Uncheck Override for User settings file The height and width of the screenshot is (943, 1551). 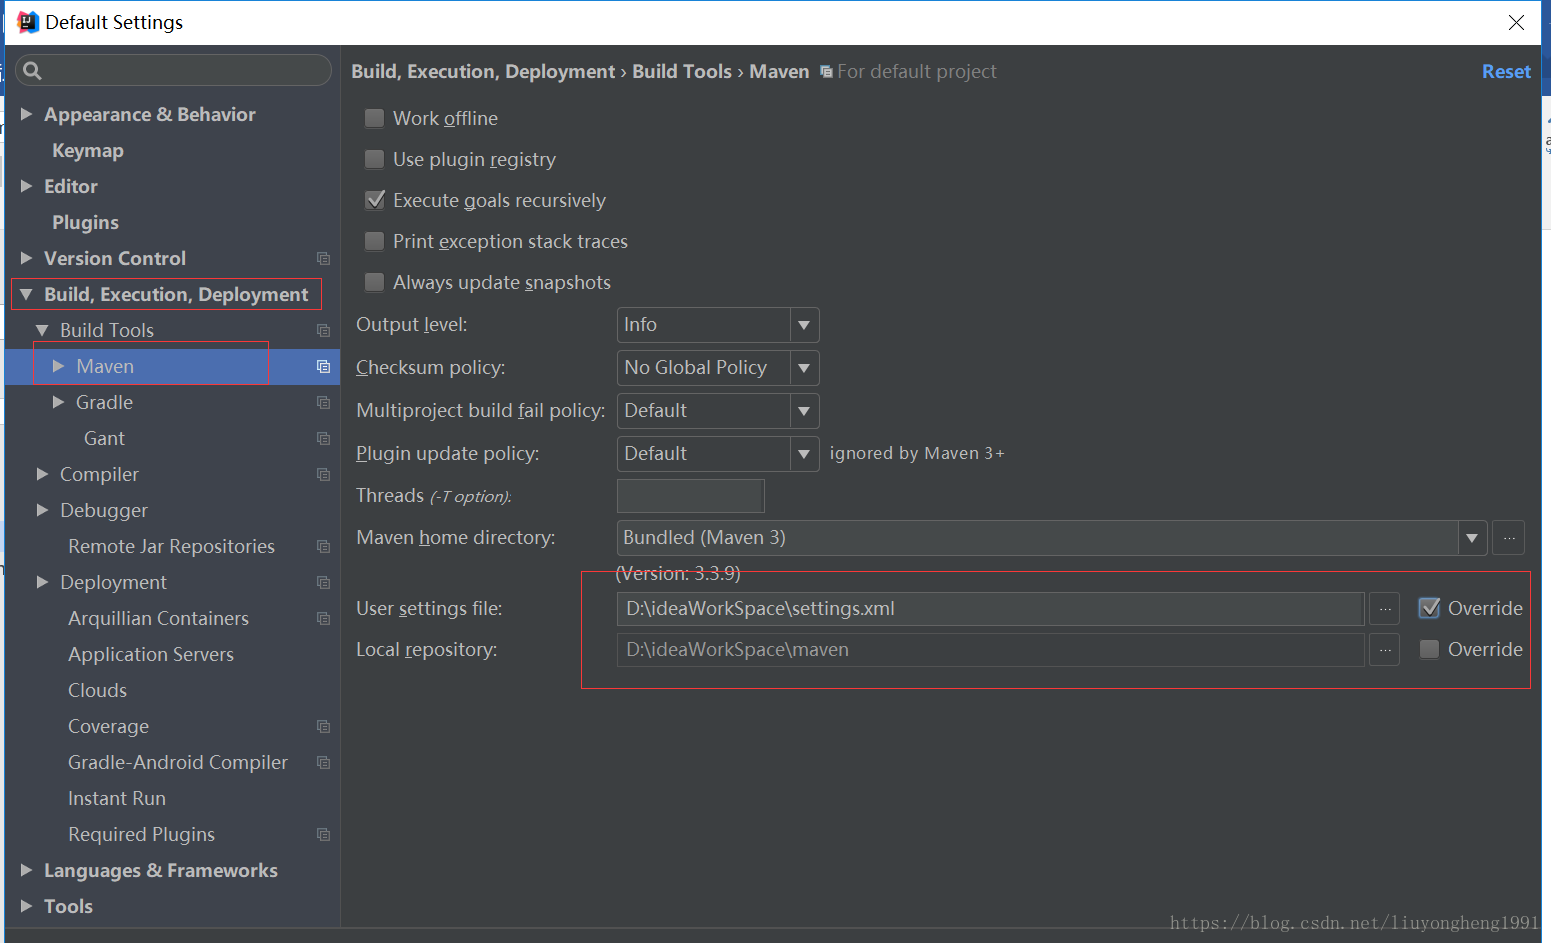pyautogui.click(x=1430, y=608)
